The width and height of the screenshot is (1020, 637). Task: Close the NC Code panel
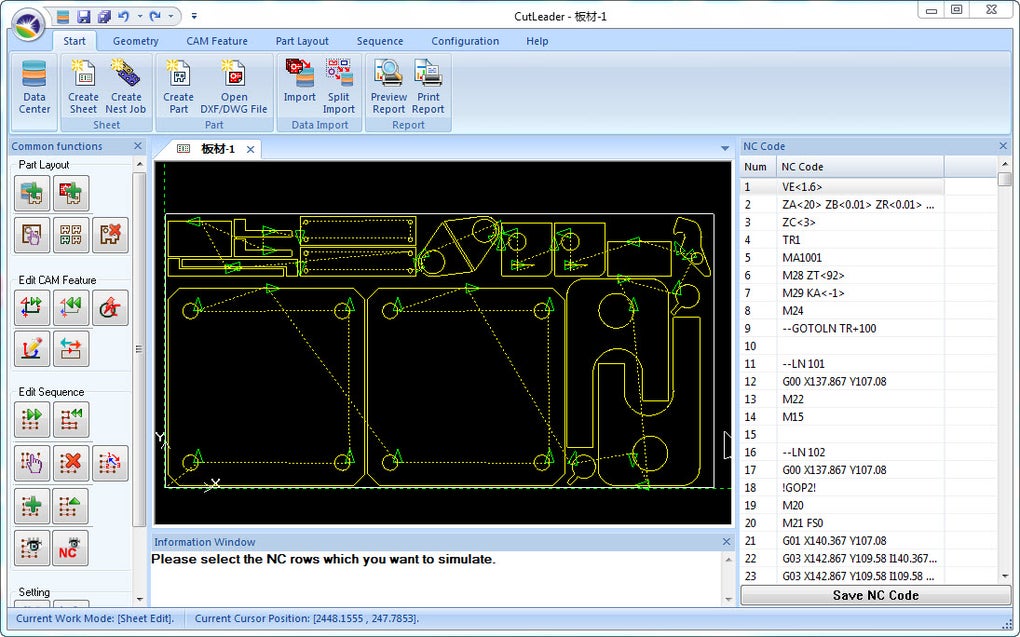click(x=1002, y=146)
